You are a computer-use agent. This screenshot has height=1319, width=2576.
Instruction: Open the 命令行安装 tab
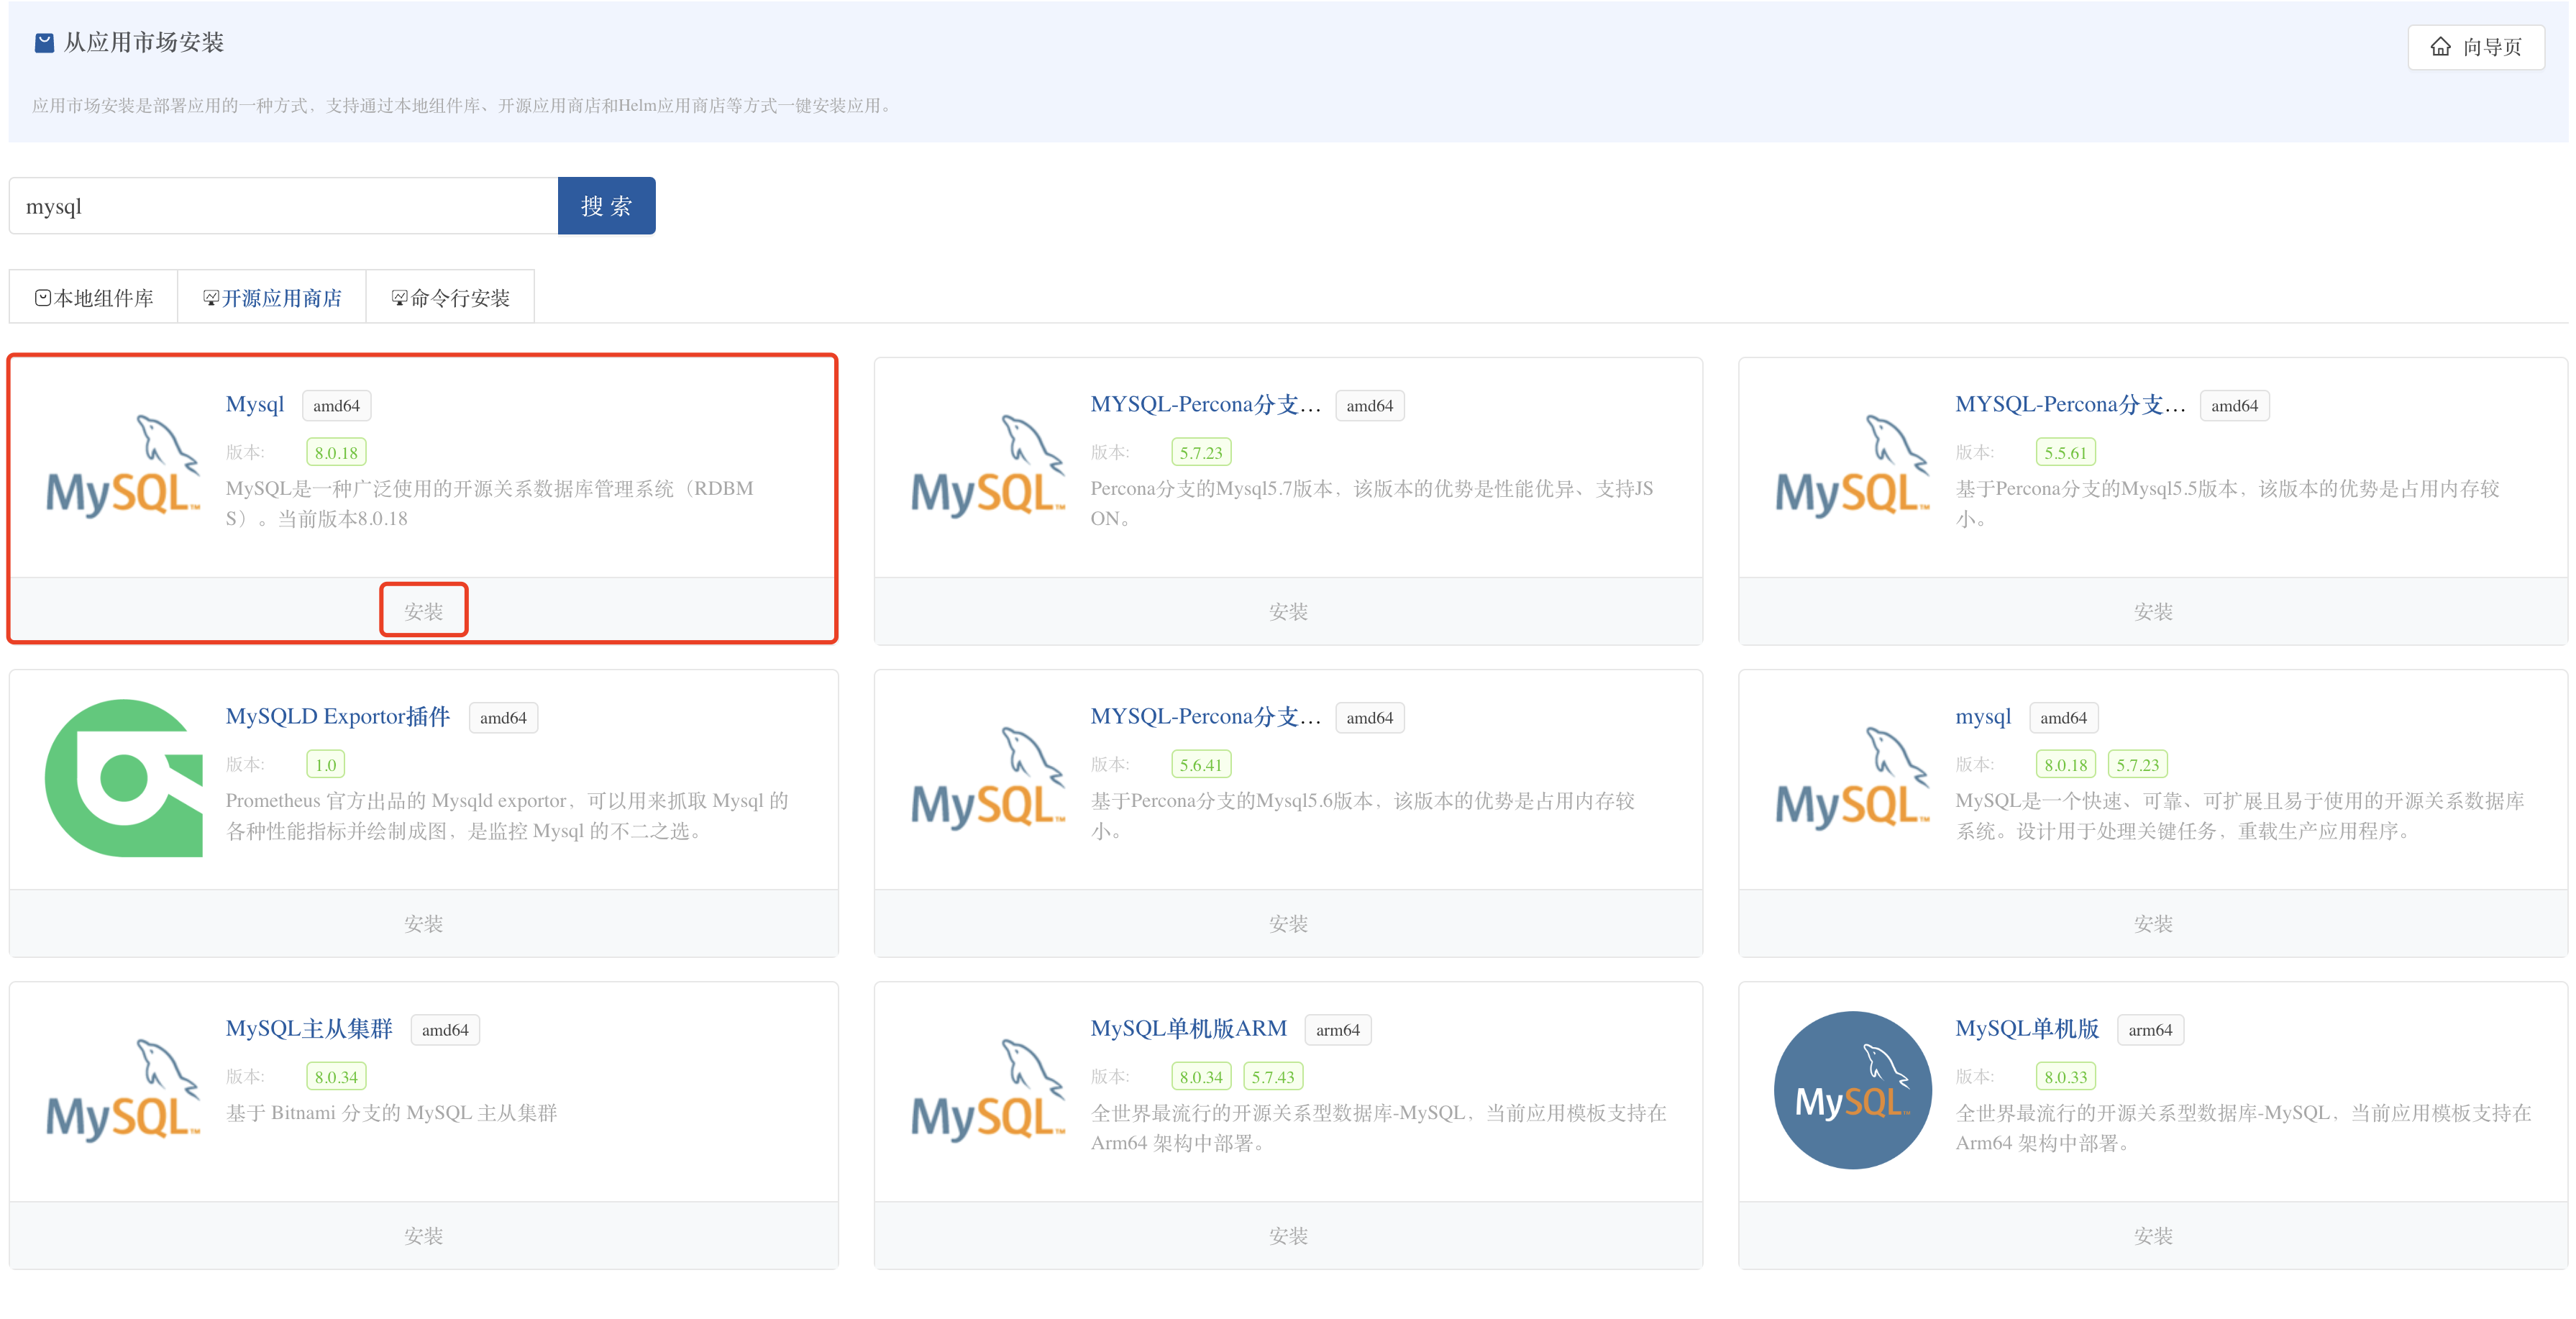[x=450, y=298]
